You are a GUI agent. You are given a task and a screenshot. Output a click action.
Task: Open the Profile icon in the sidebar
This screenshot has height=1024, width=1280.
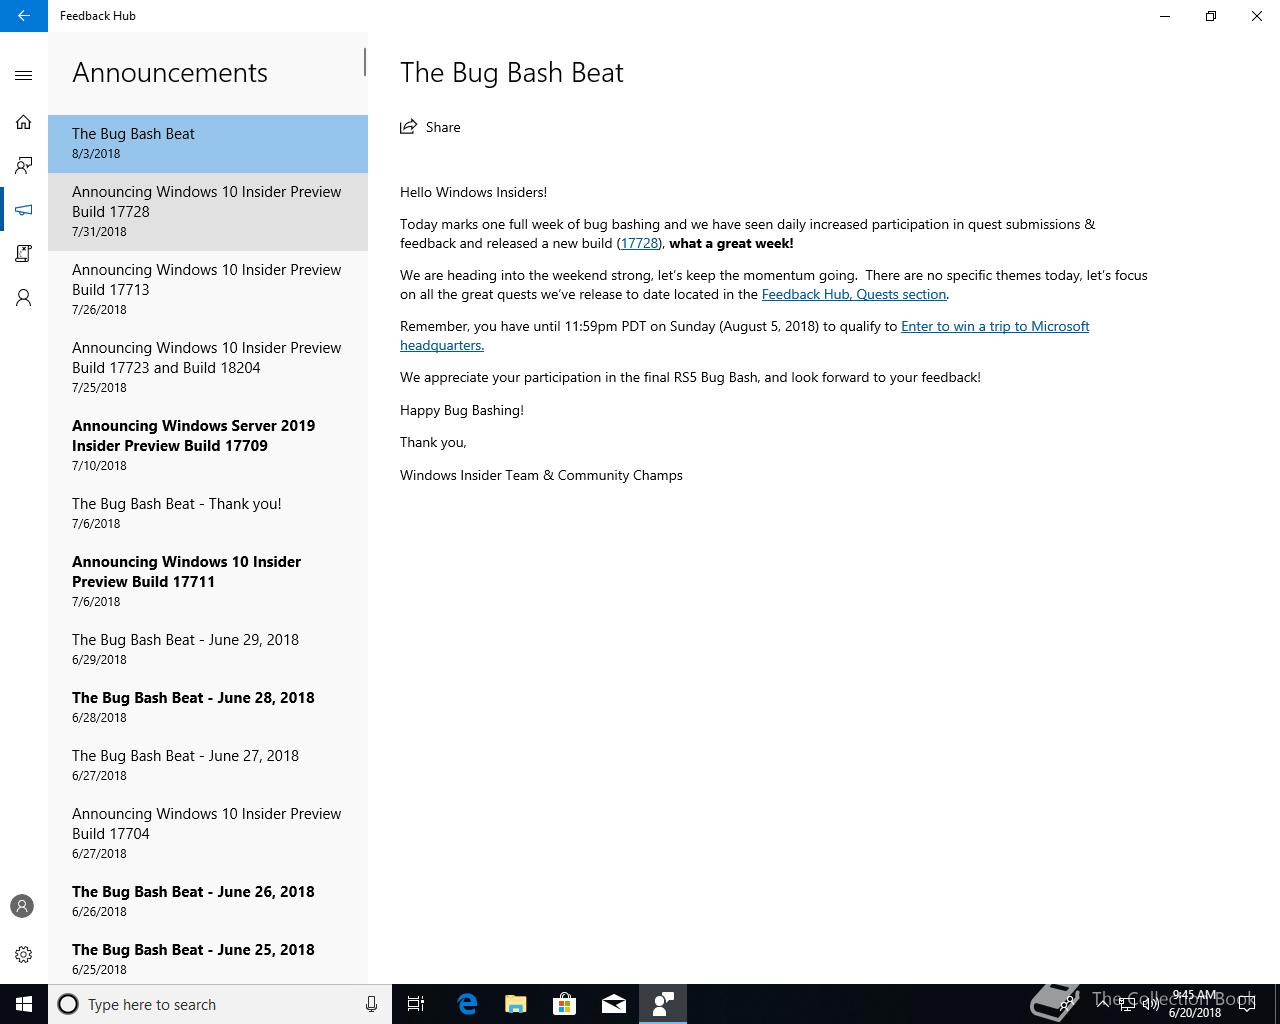(x=24, y=298)
